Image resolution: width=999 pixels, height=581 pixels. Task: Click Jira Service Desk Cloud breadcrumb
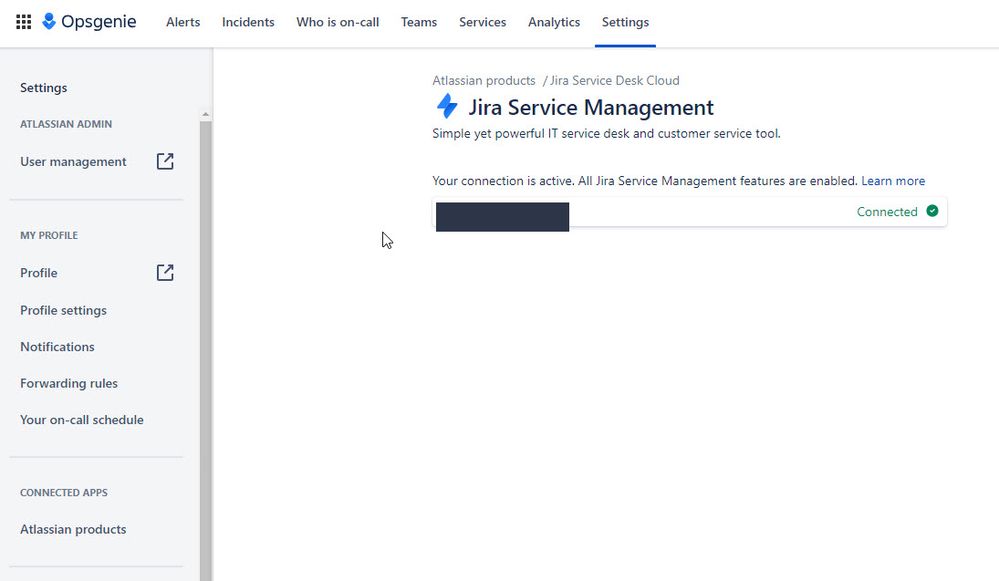(x=614, y=80)
